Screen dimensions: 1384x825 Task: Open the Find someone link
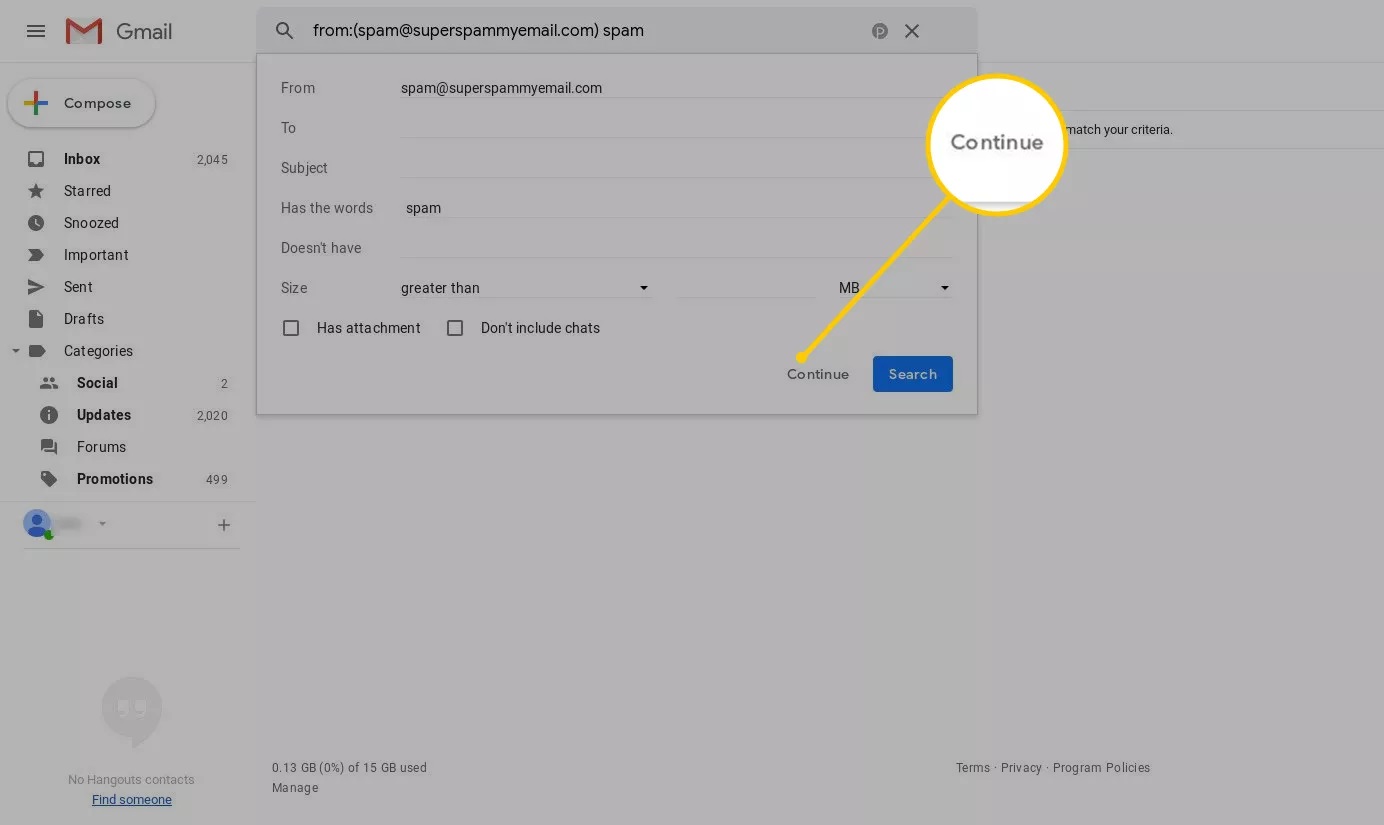(x=132, y=800)
